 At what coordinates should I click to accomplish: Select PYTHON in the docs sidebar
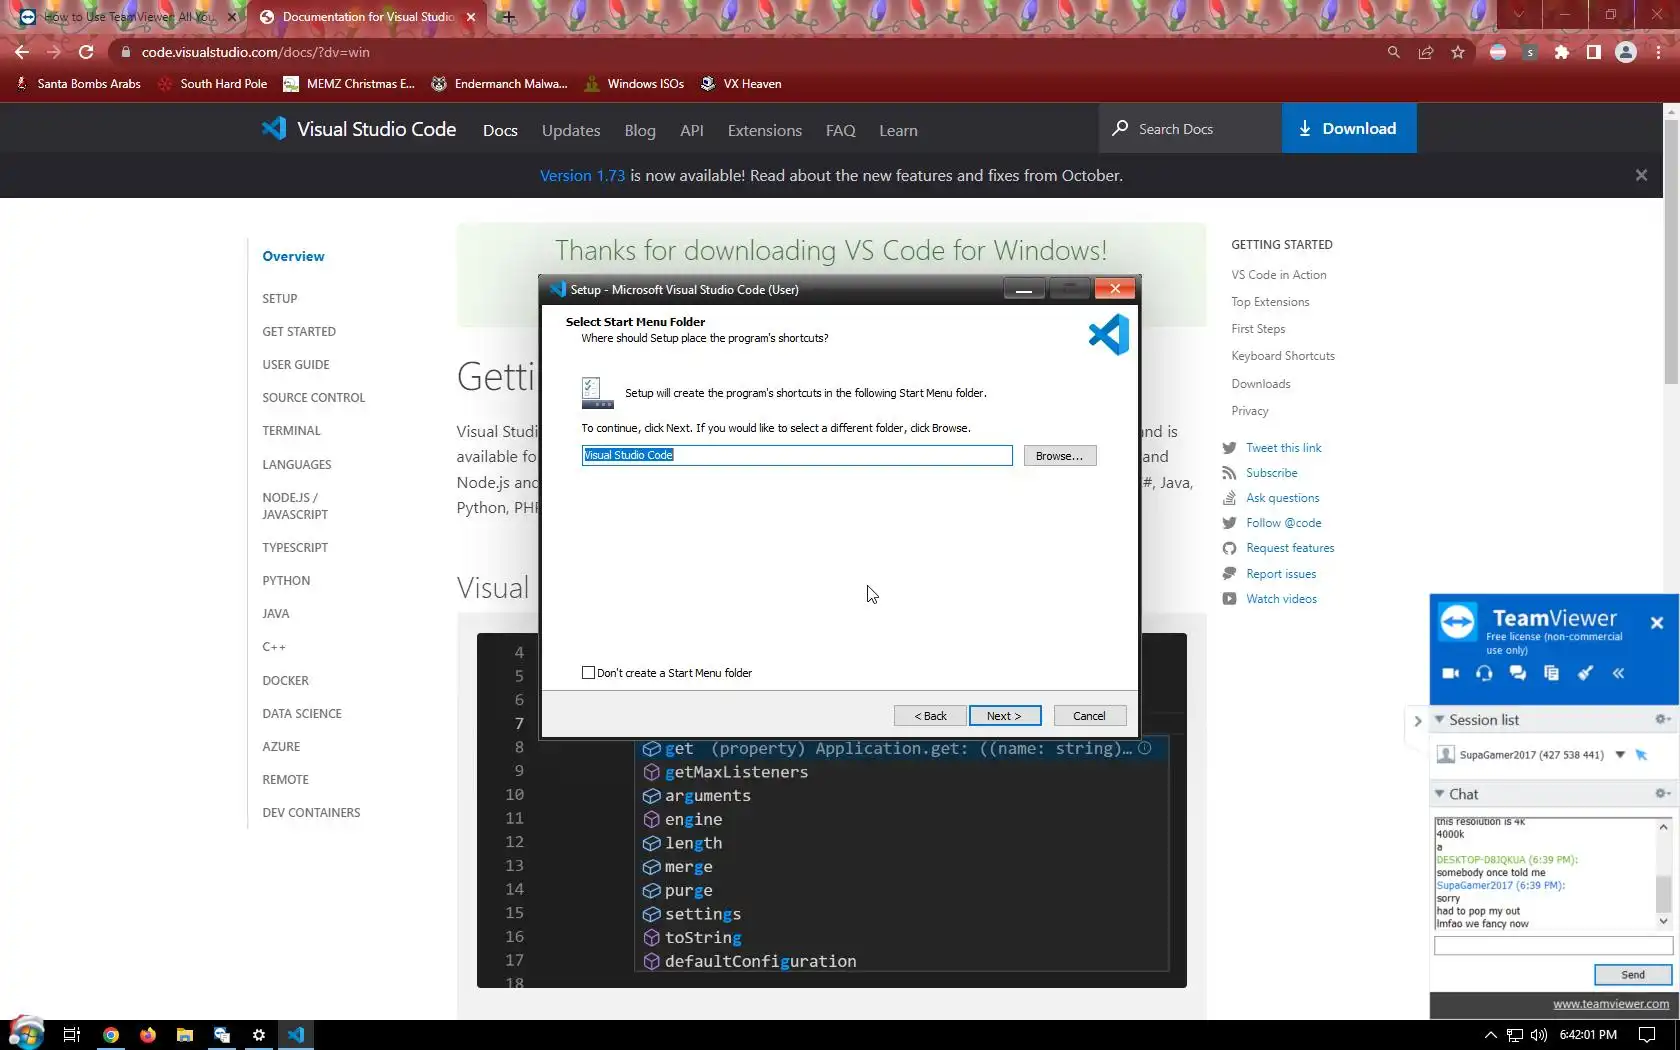click(286, 581)
